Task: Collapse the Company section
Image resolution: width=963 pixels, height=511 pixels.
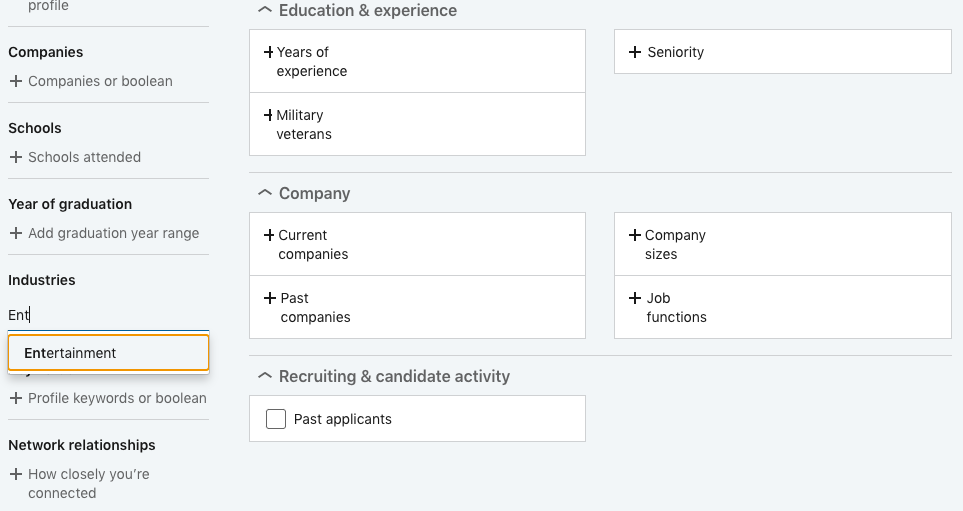Action: (x=265, y=193)
